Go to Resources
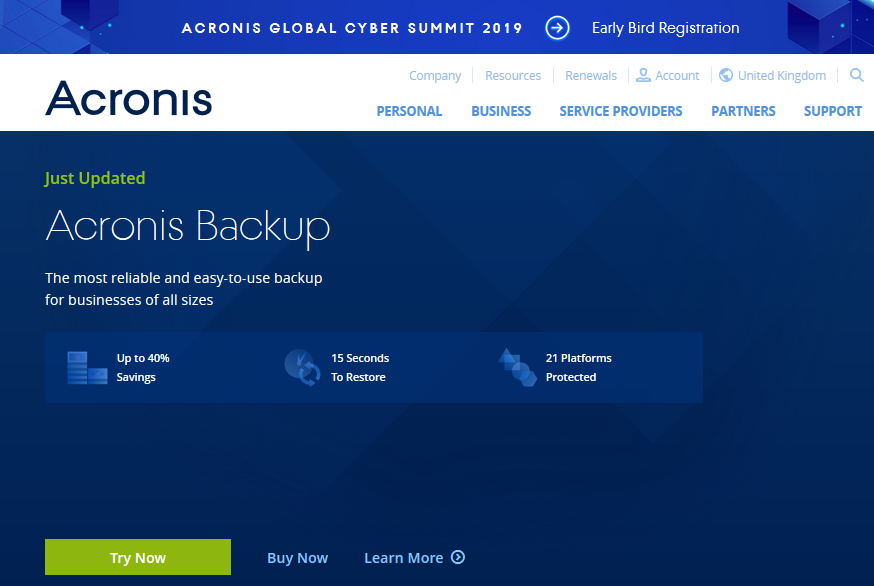Screen dimensions: 874x586 pyautogui.click(x=513, y=75)
